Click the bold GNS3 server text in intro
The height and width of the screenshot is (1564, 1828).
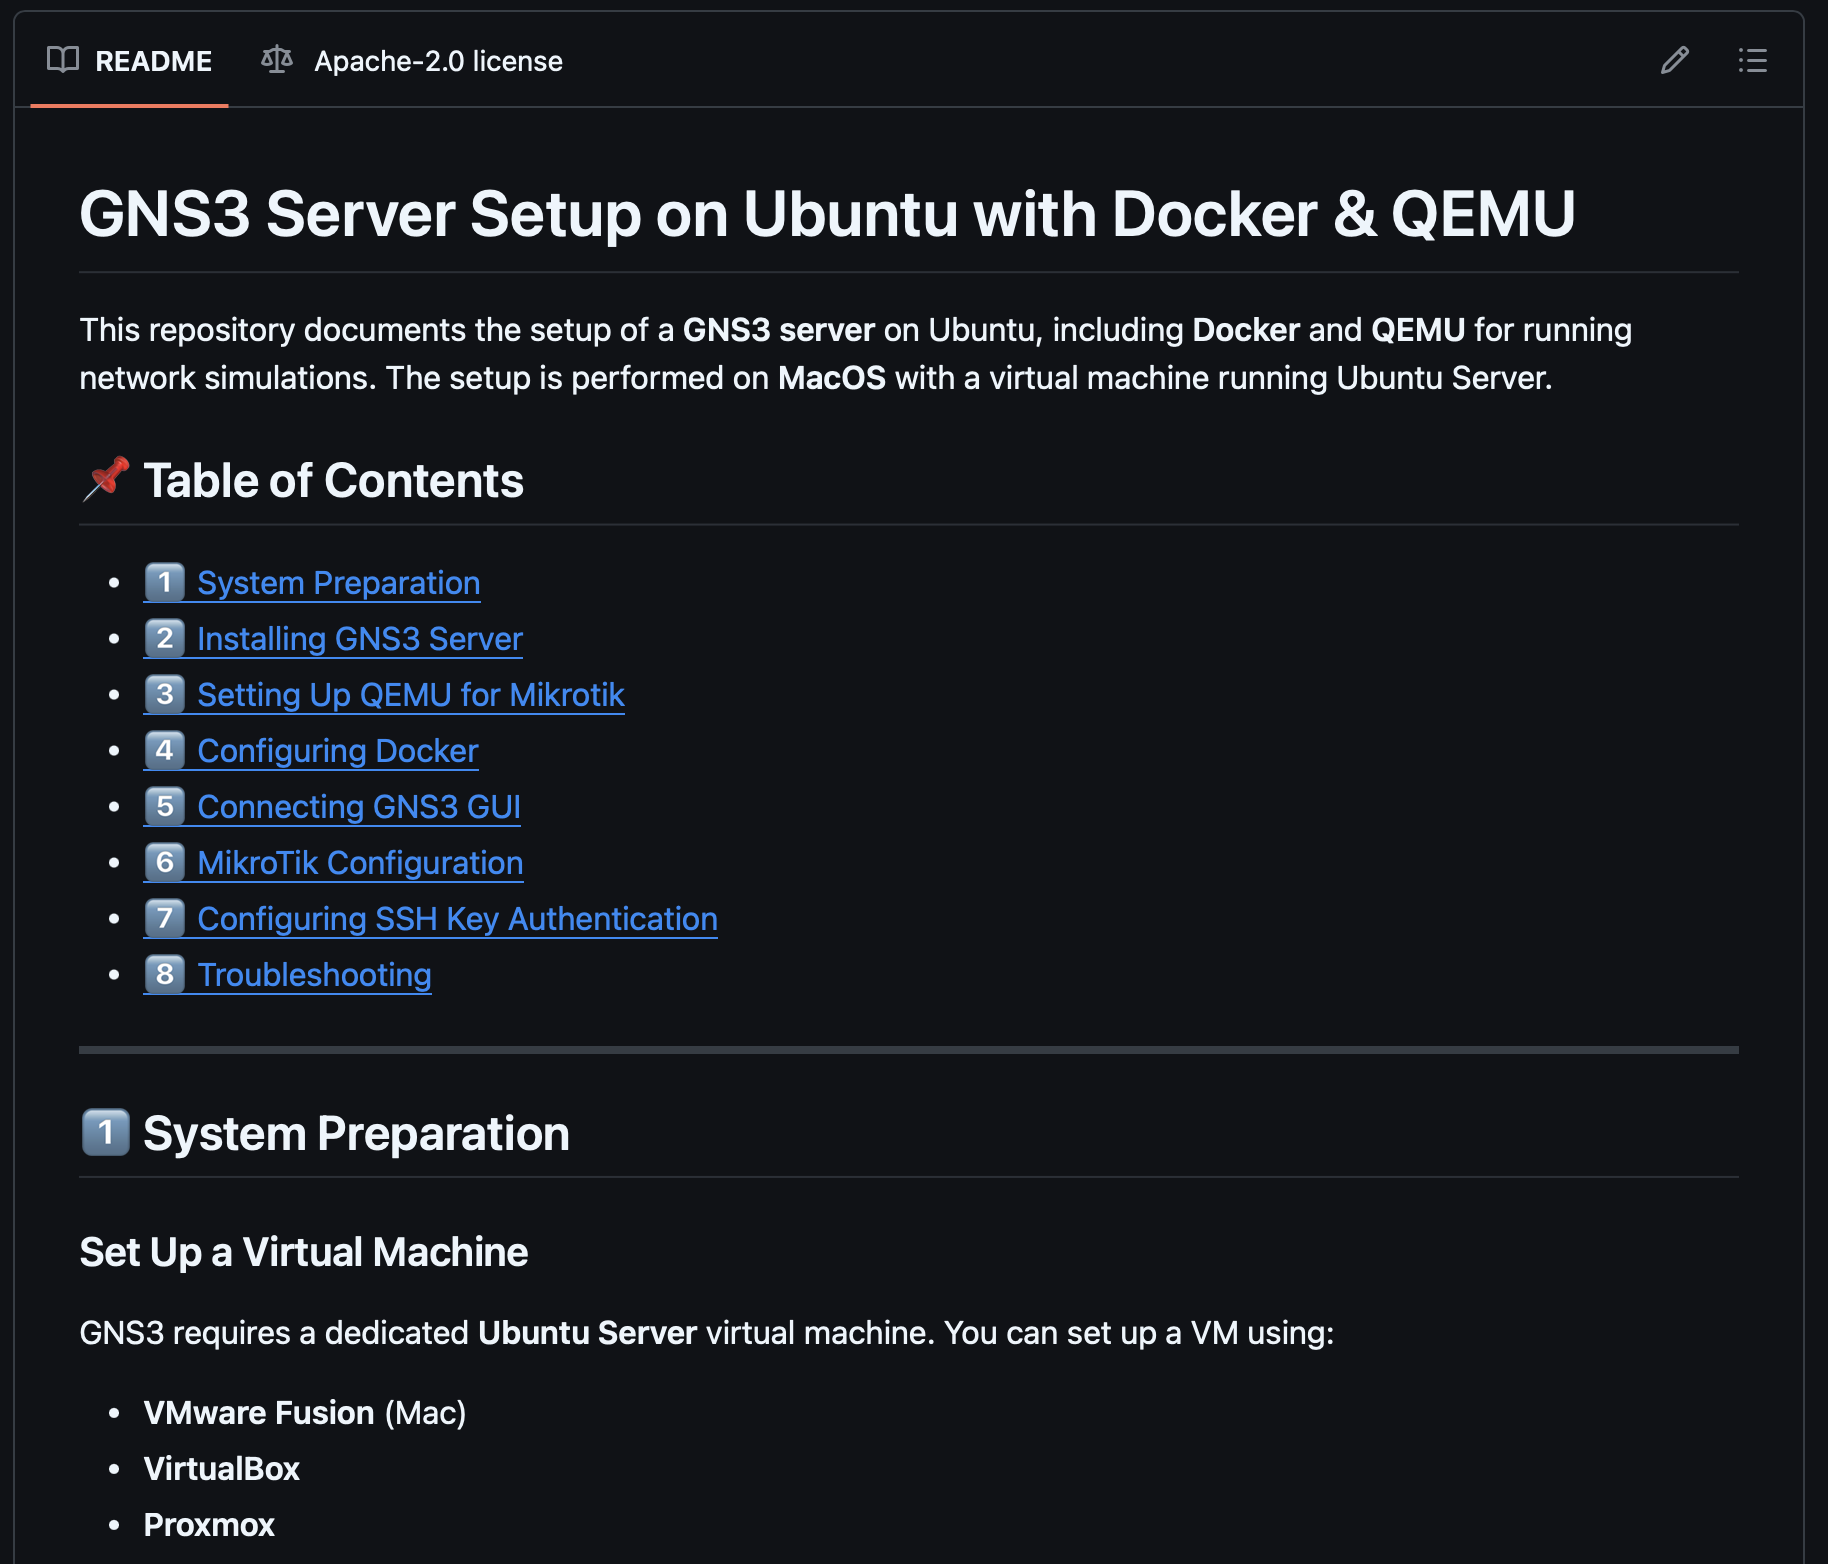pos(779,330)
